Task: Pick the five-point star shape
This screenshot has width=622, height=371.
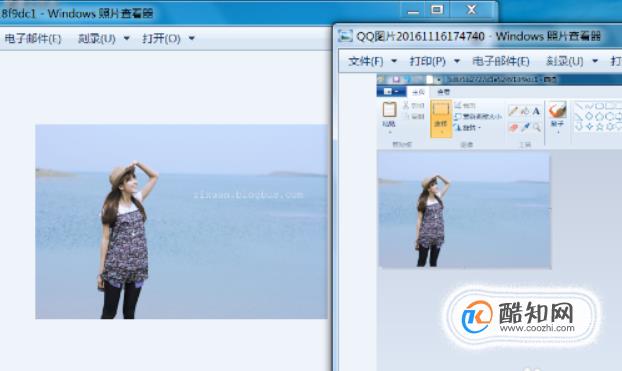Action: [599, 127]
